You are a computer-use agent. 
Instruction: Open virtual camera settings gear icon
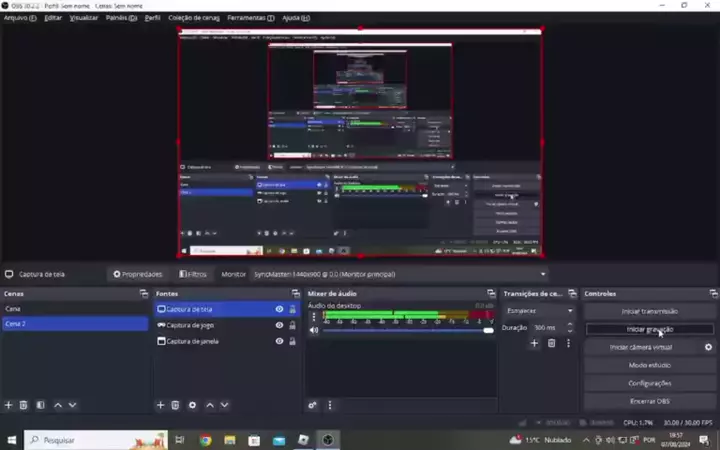coord(709,347)
